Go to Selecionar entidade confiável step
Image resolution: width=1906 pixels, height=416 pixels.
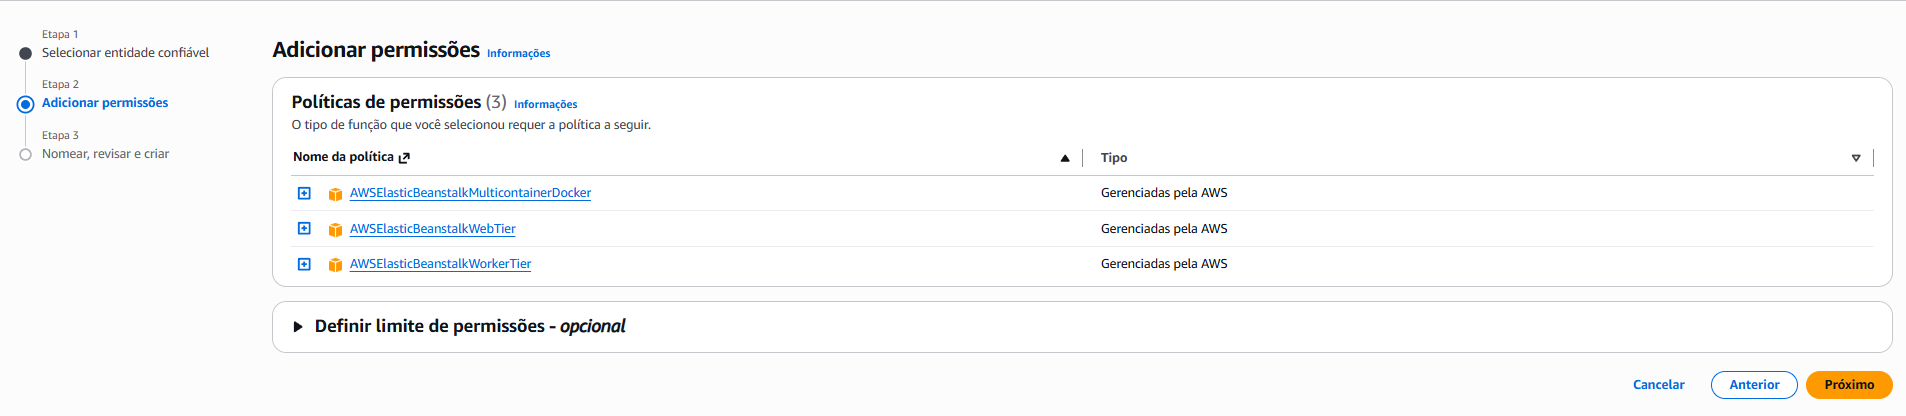[125, 53]
